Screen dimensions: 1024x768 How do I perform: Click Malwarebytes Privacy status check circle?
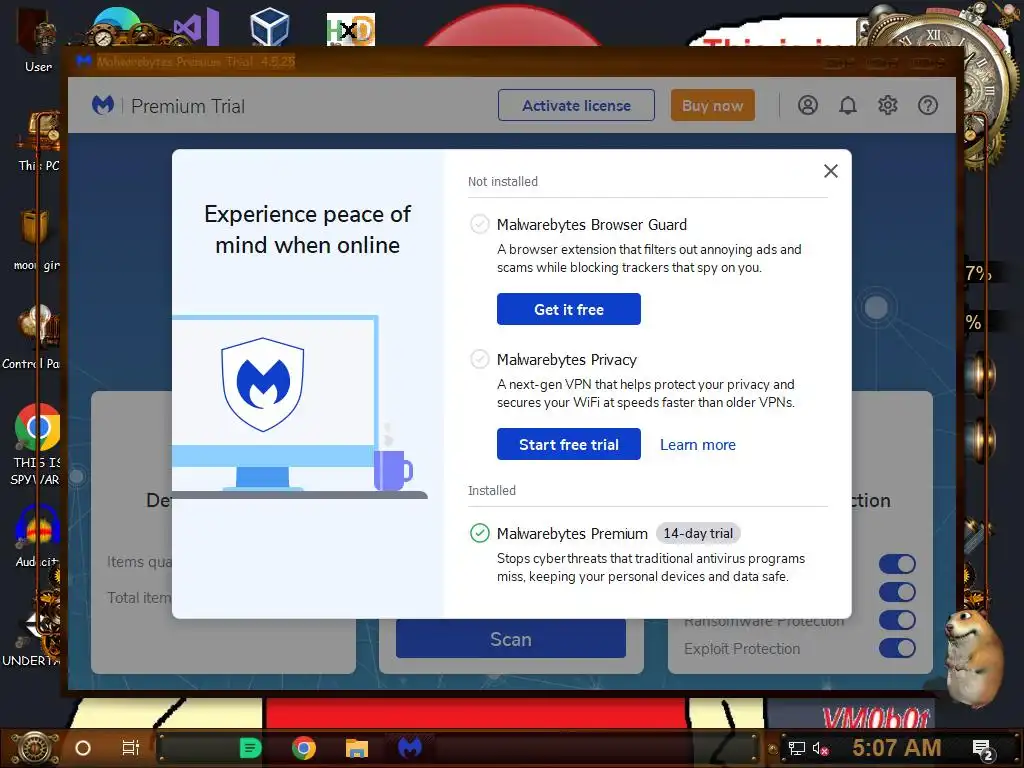coord(479,359)
